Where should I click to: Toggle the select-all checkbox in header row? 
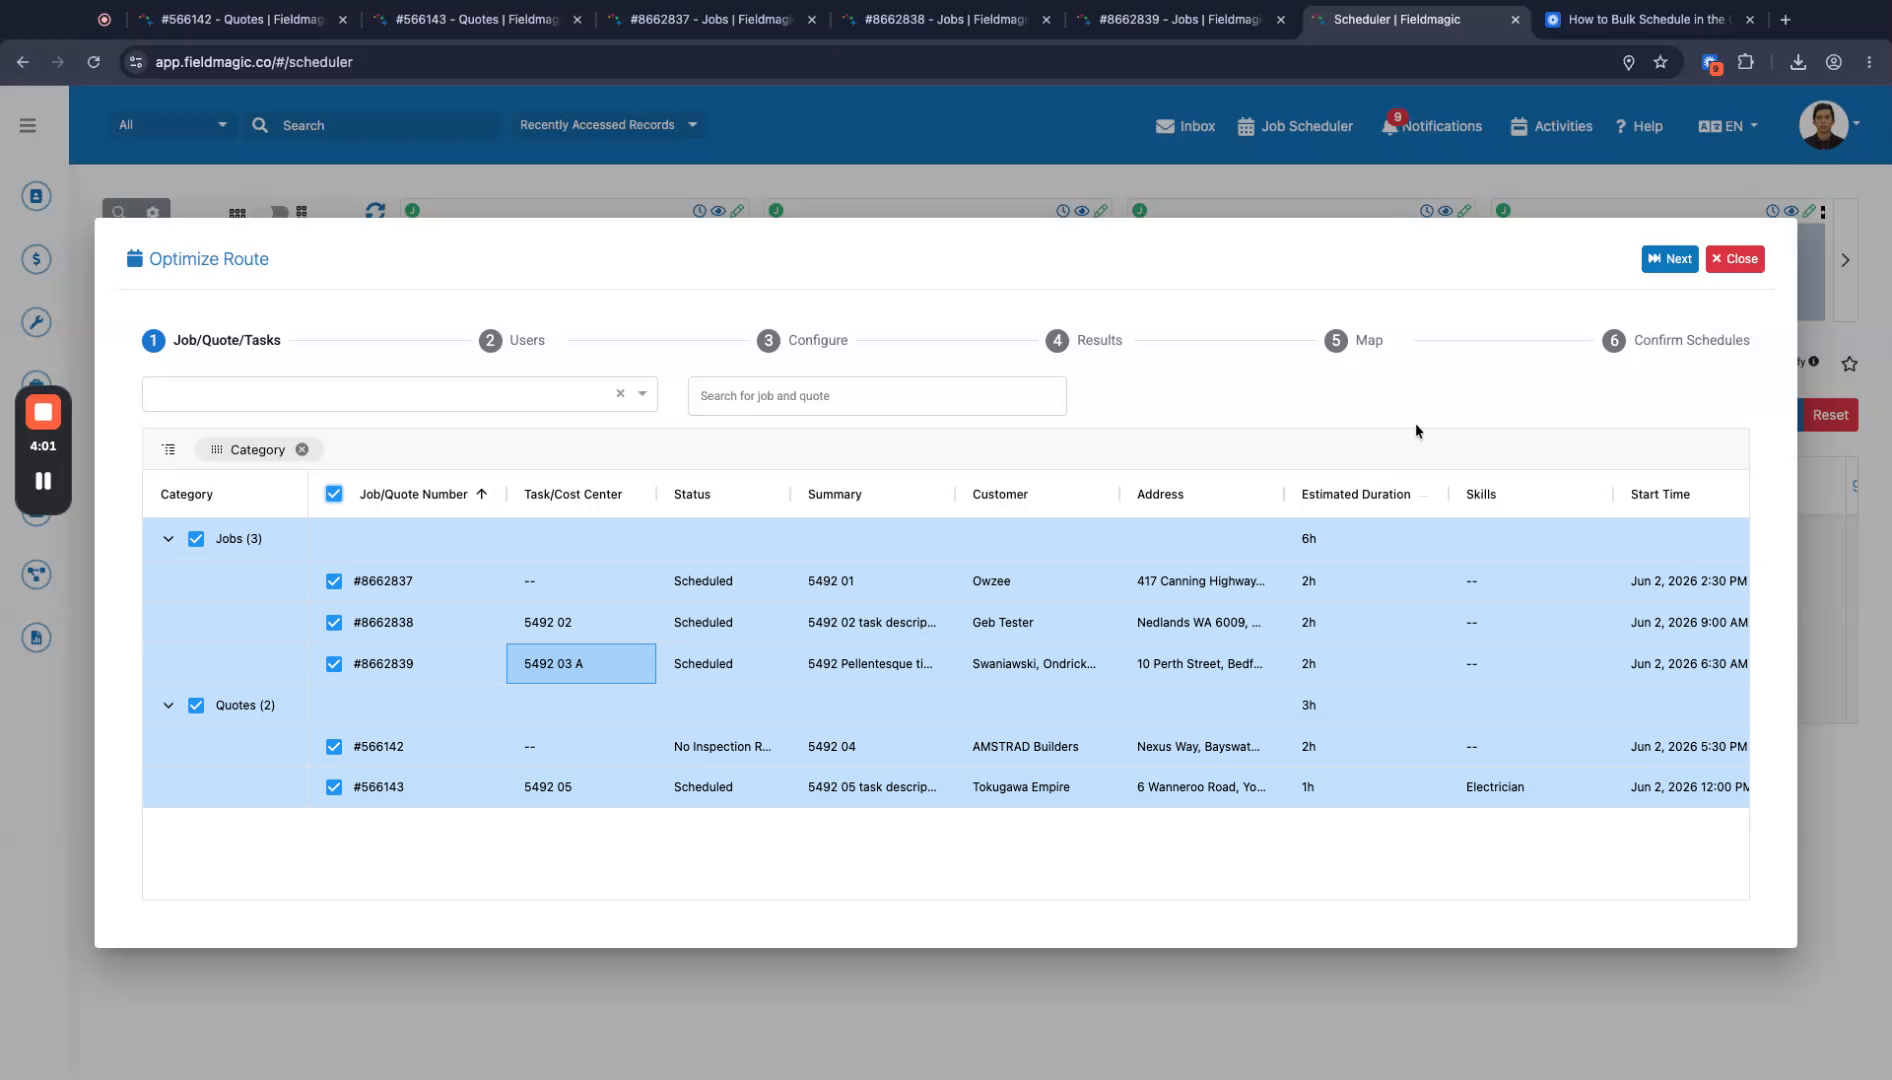[x=334, y=494]
